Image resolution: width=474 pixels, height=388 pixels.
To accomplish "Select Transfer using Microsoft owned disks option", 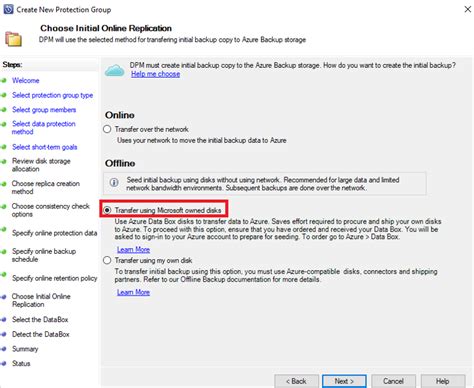I will click(107, 210).
